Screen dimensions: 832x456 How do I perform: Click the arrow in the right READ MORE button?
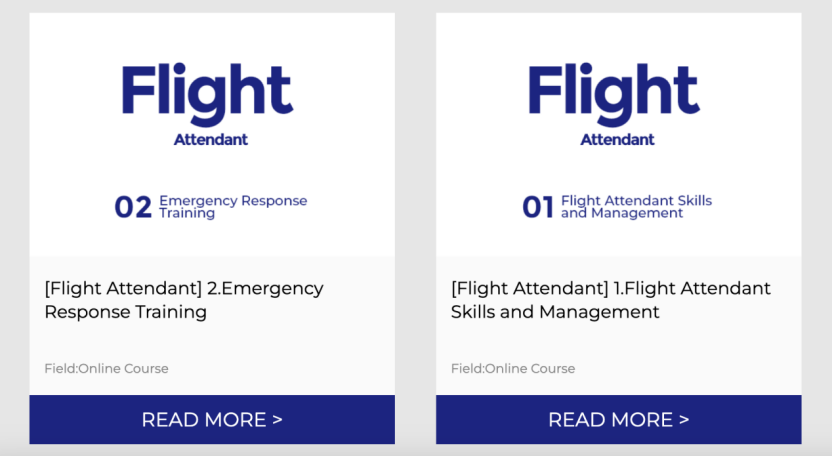(x=684, y=420)
